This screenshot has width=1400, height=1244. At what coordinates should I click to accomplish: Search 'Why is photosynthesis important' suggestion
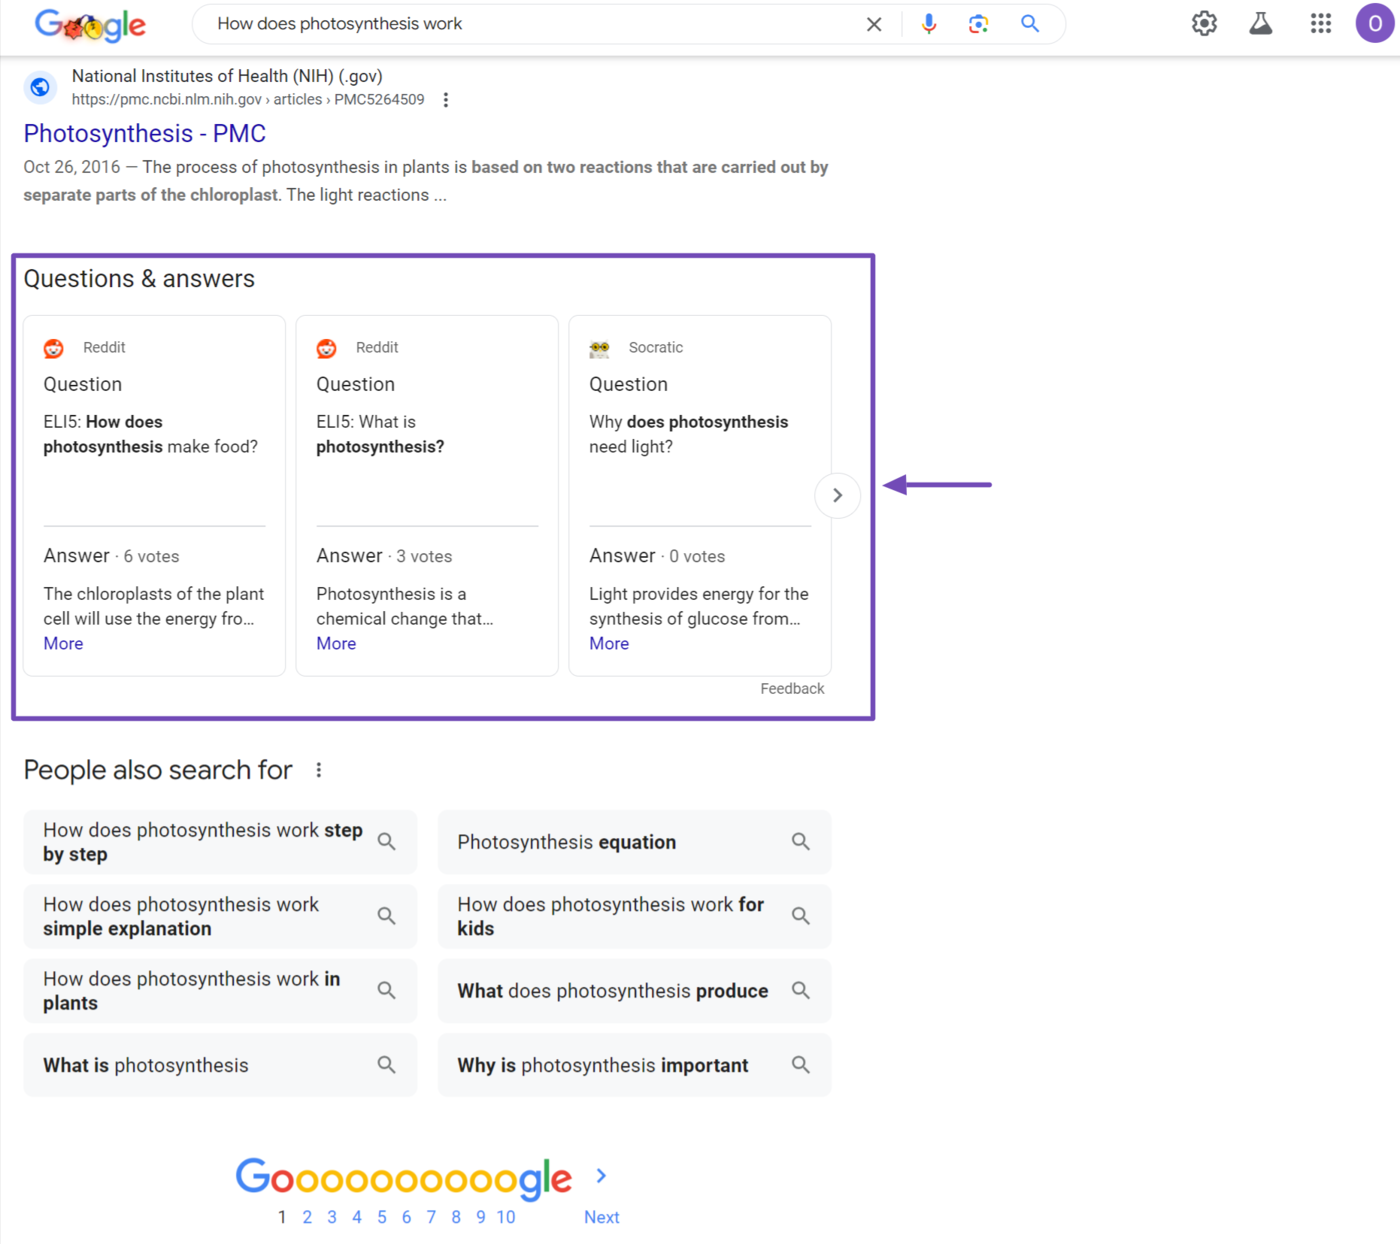[634, 1065]
